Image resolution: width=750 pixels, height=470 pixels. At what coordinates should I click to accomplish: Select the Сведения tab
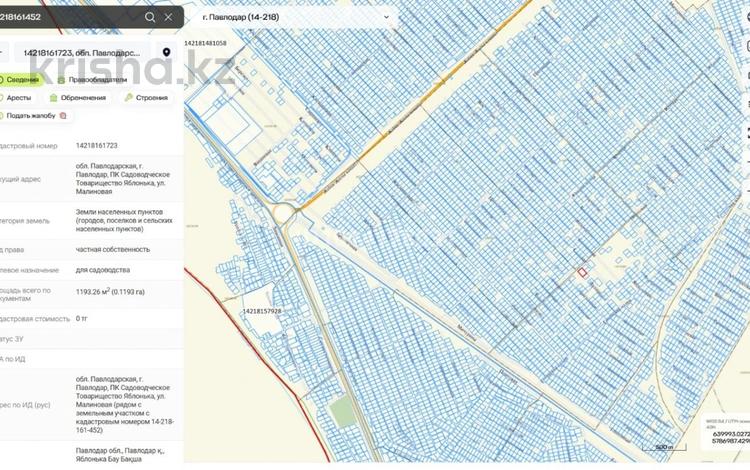click(x=20, y=80)
